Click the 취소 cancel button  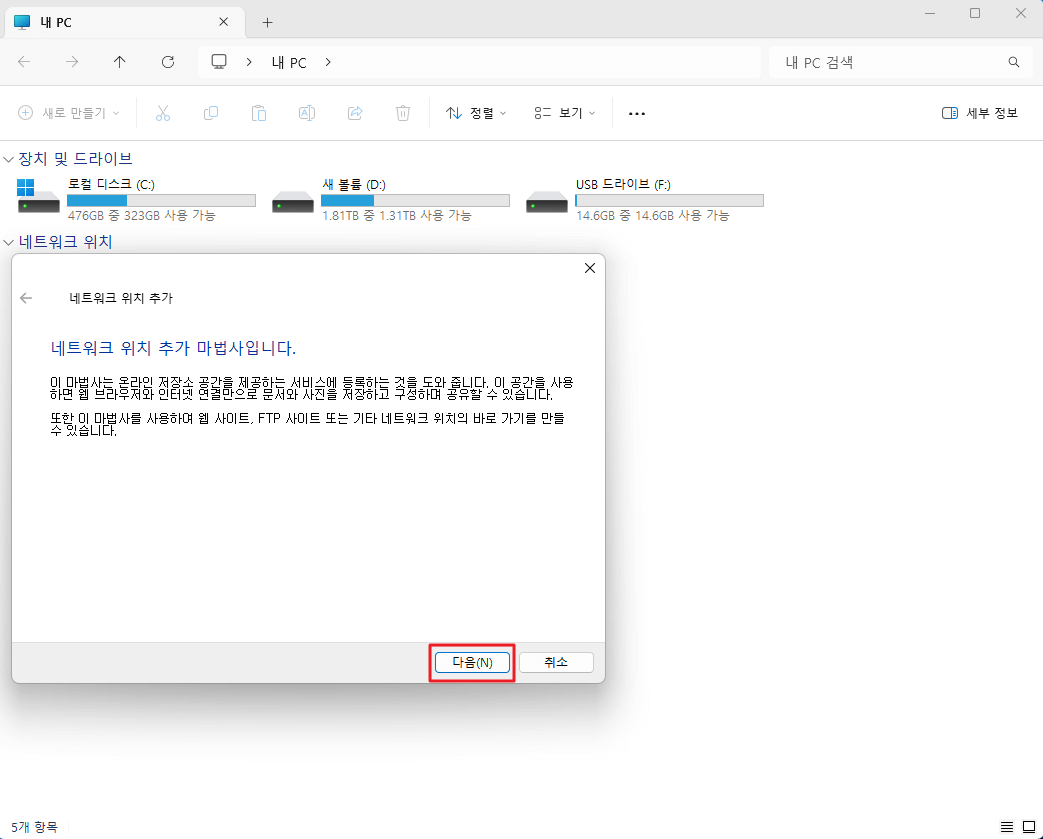tap(556, 663)
